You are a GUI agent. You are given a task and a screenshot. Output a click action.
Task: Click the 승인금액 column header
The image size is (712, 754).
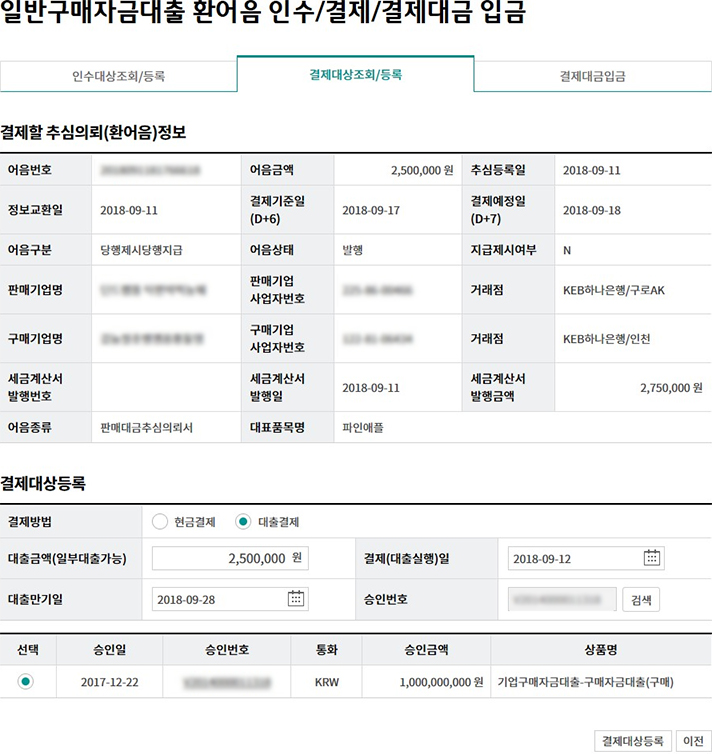tap(430, 649)
